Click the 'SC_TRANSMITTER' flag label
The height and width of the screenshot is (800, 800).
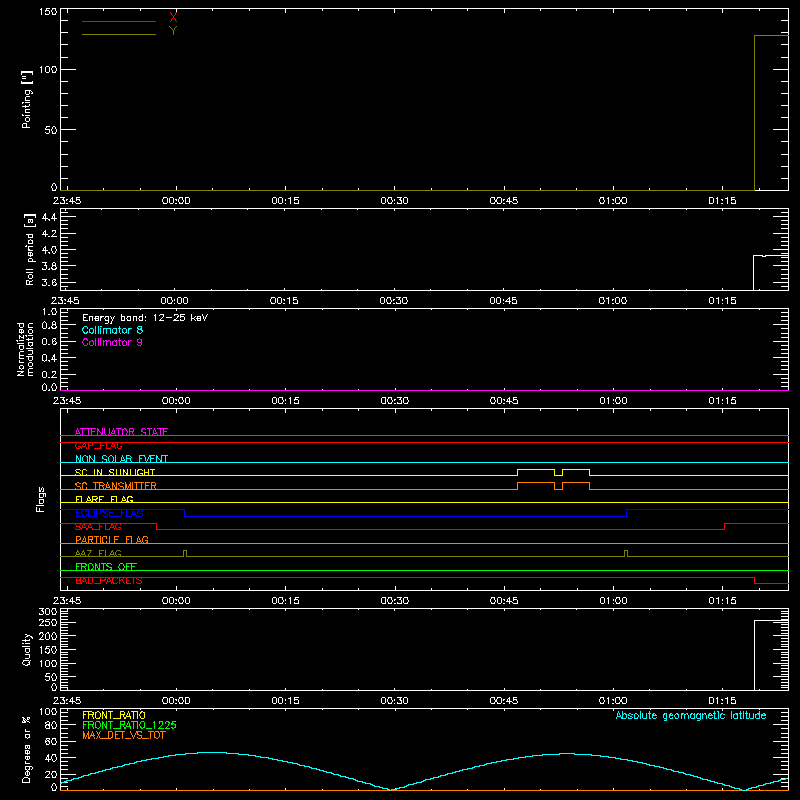115,486
